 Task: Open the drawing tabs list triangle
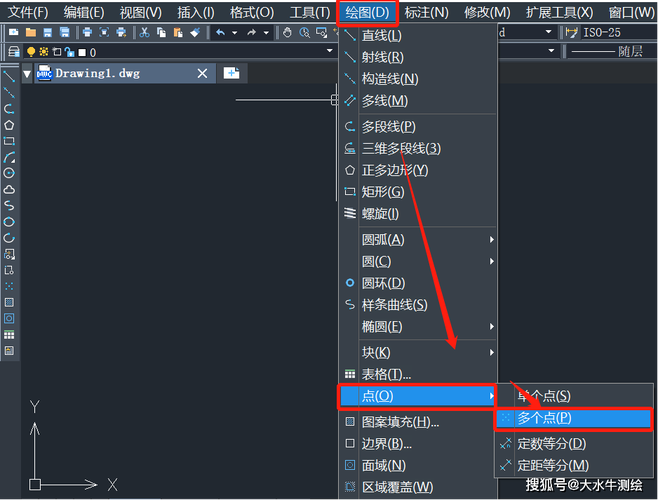coord(27,74)
